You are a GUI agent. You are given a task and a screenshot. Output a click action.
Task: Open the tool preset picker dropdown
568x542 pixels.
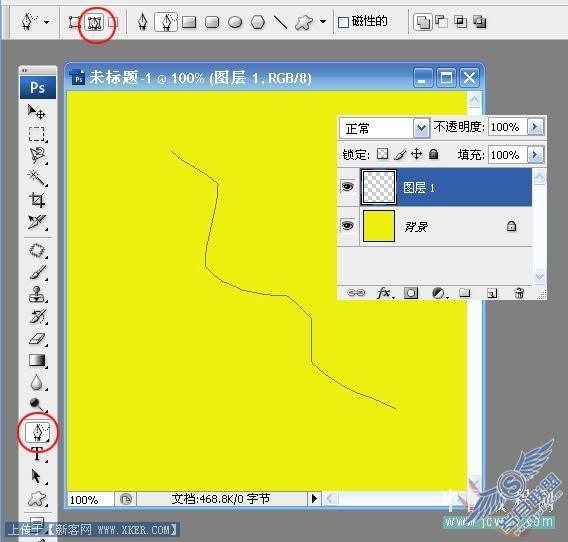[47, 22]
